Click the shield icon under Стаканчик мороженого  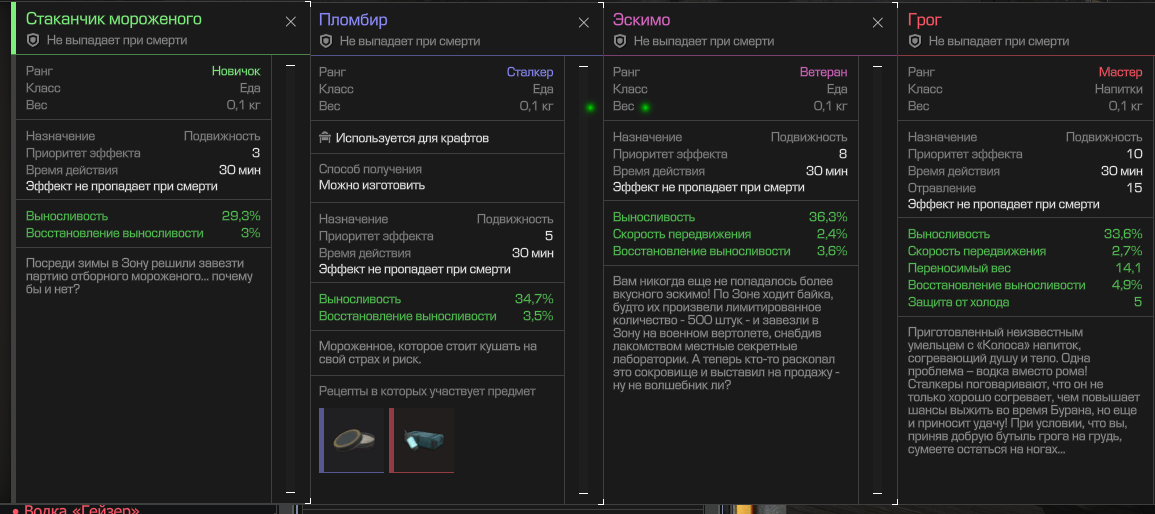point(32,41)
